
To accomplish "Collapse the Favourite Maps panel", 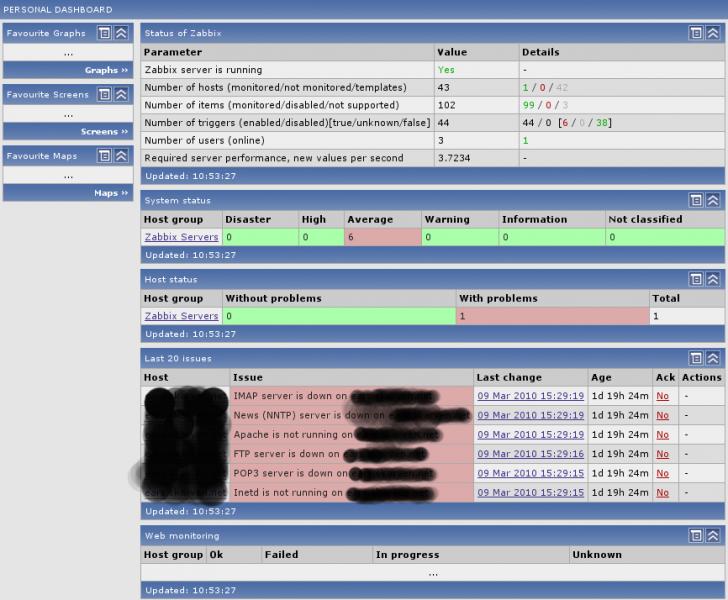I will 121,156.
